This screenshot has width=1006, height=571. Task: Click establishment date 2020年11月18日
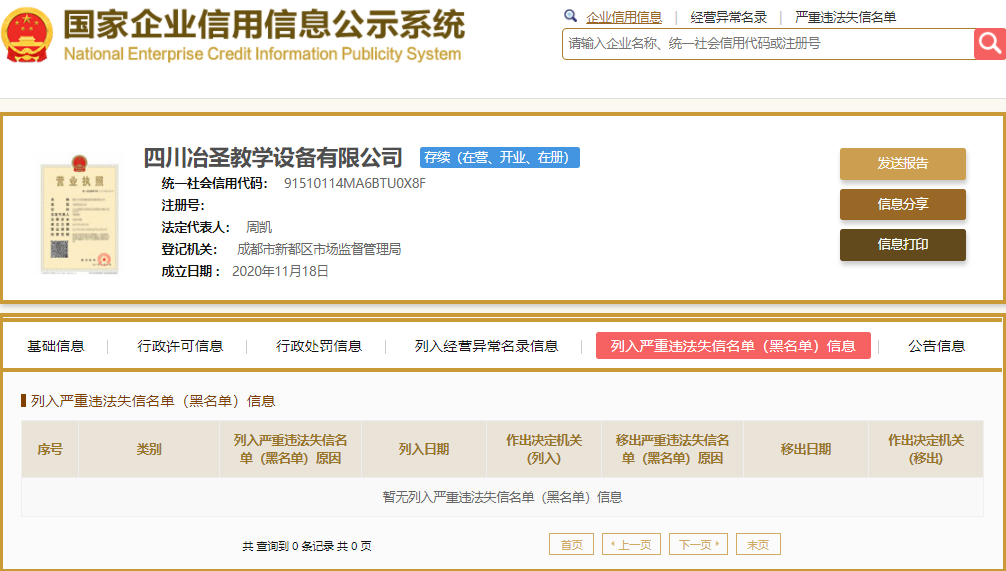[280, 271]
